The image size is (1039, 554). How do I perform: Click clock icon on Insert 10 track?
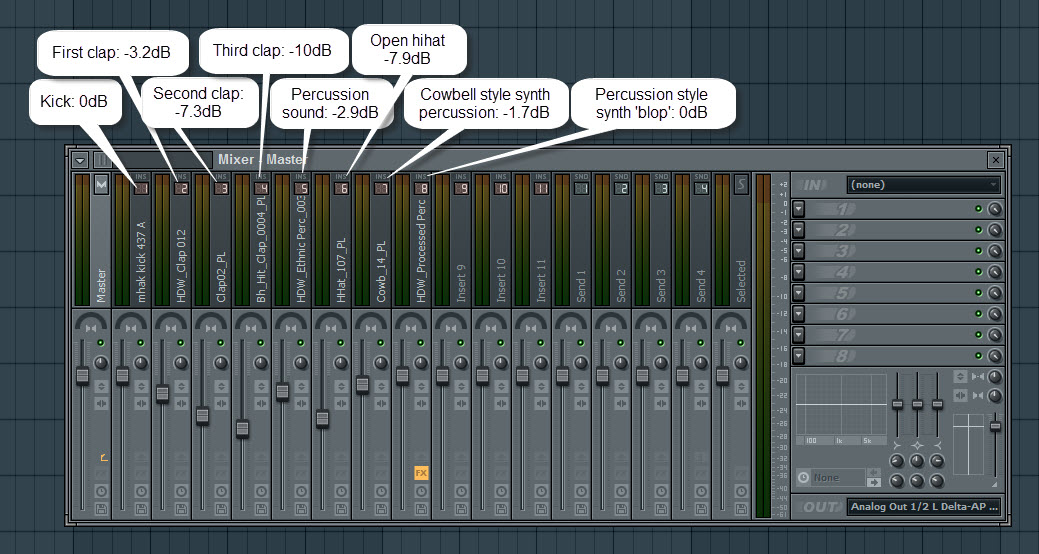pyautogui.click(x=501, y=491)
